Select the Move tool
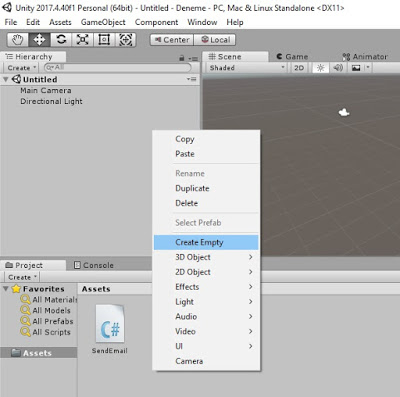The image size is (400, 397). click(39, 40)
